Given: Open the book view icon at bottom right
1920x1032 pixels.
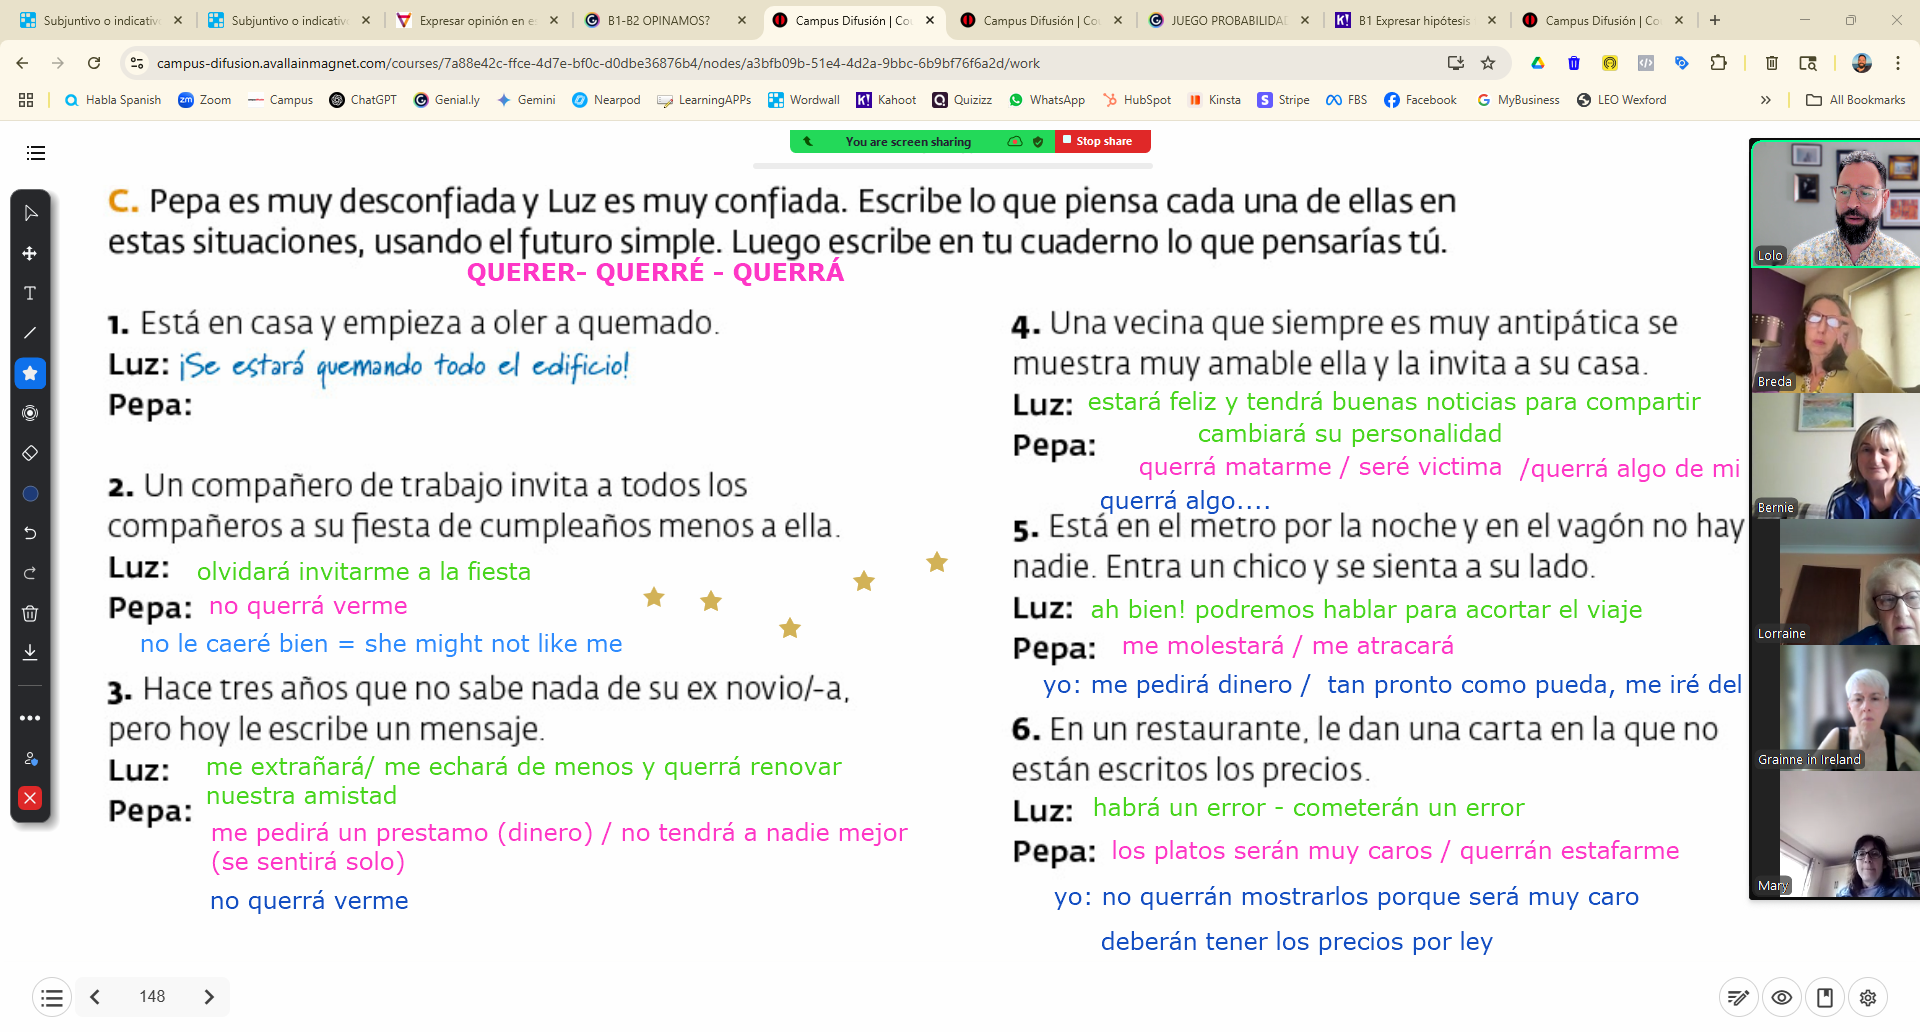Looking at the screenshot, I should click(1825, 997).
